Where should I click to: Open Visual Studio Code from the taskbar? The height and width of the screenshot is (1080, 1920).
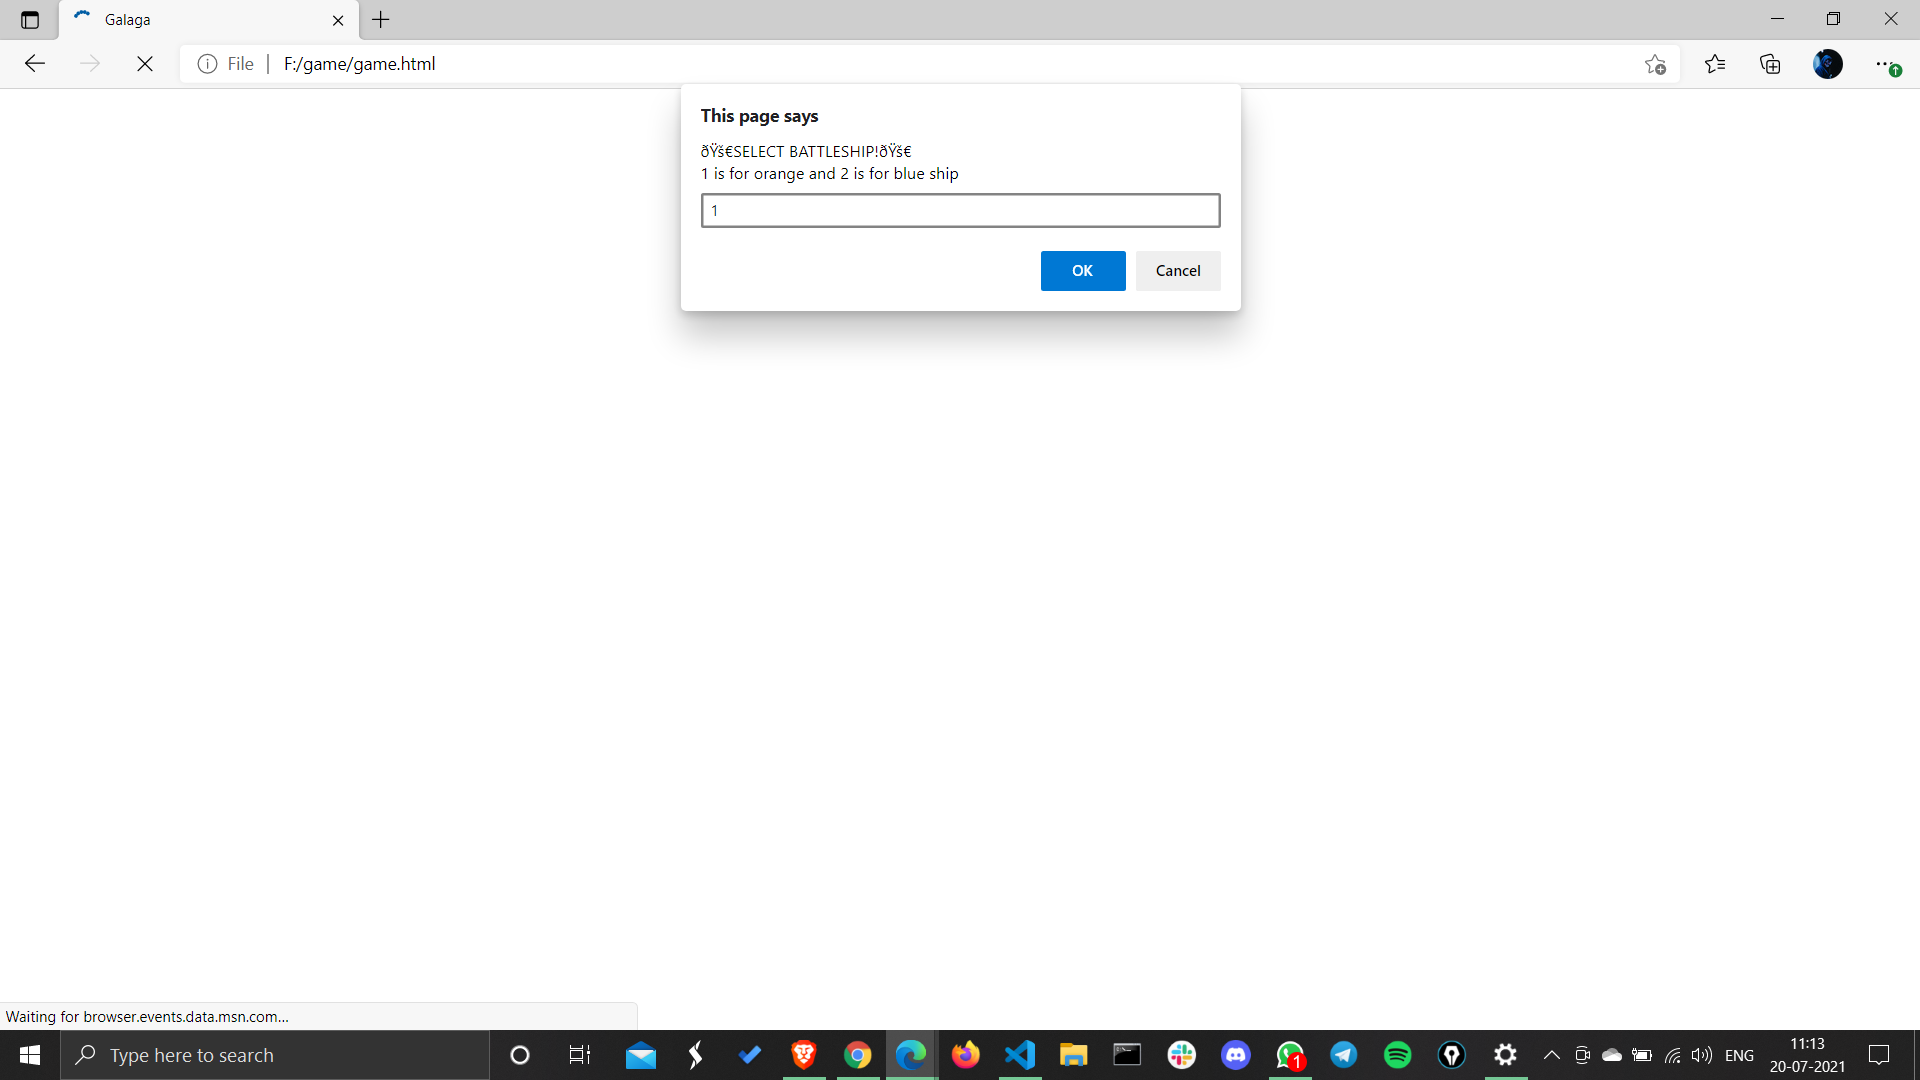[x=1020, y=1055]
